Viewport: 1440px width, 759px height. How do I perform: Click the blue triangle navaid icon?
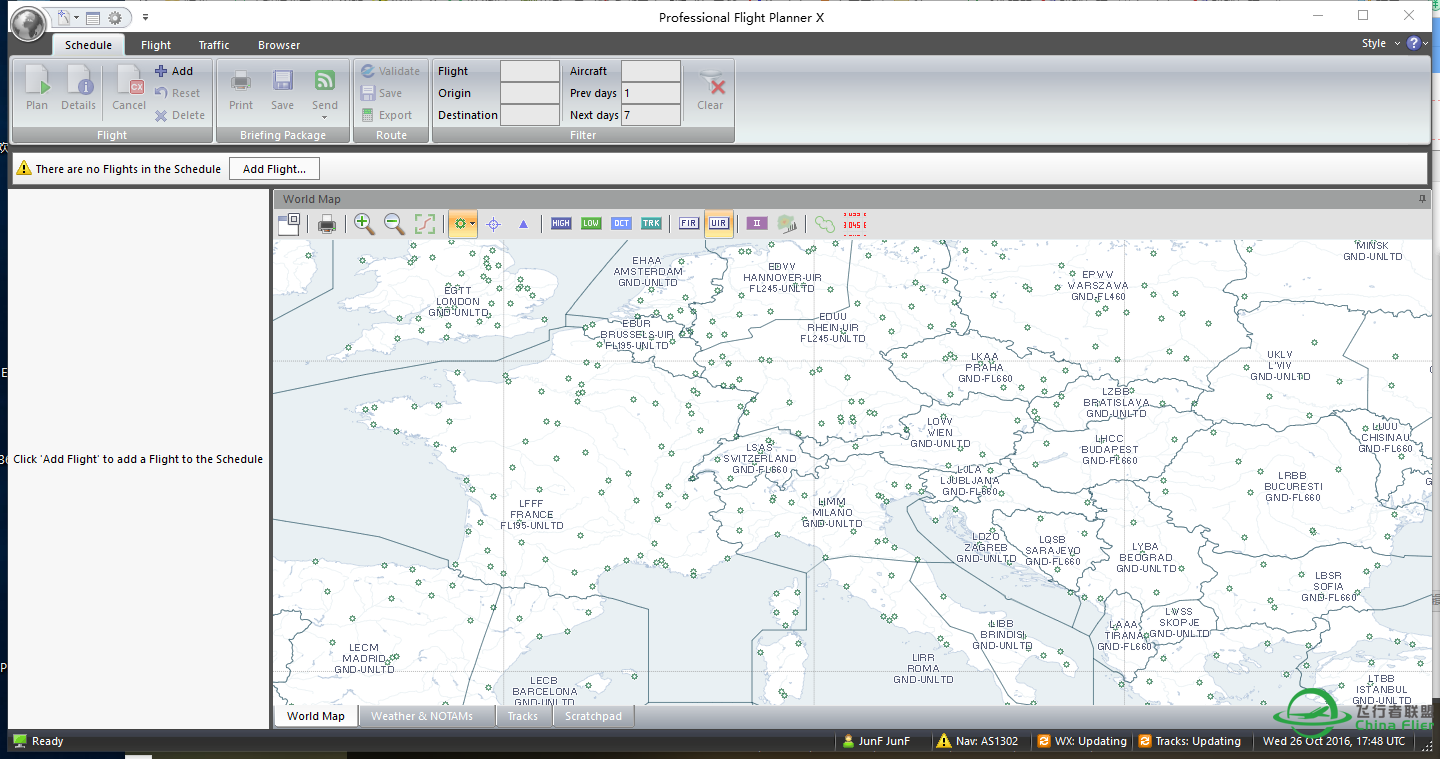pyautogui.click(x=523, y=224)
